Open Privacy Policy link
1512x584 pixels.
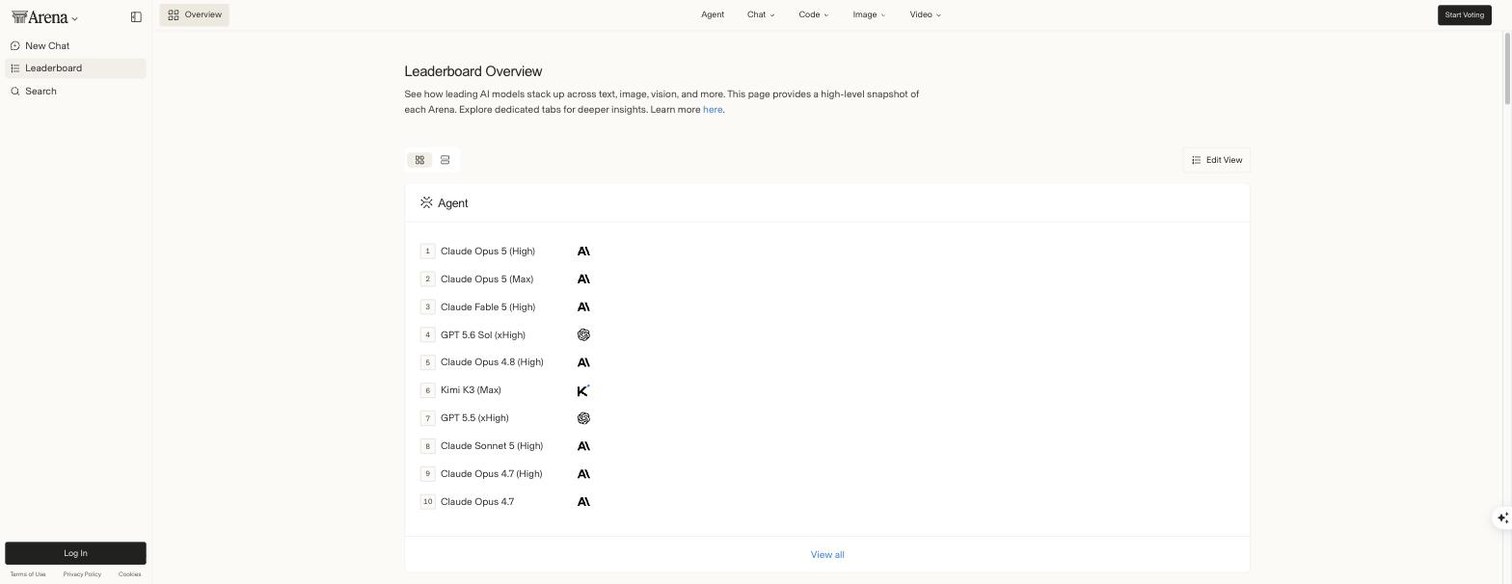click(x=82, y=575)
